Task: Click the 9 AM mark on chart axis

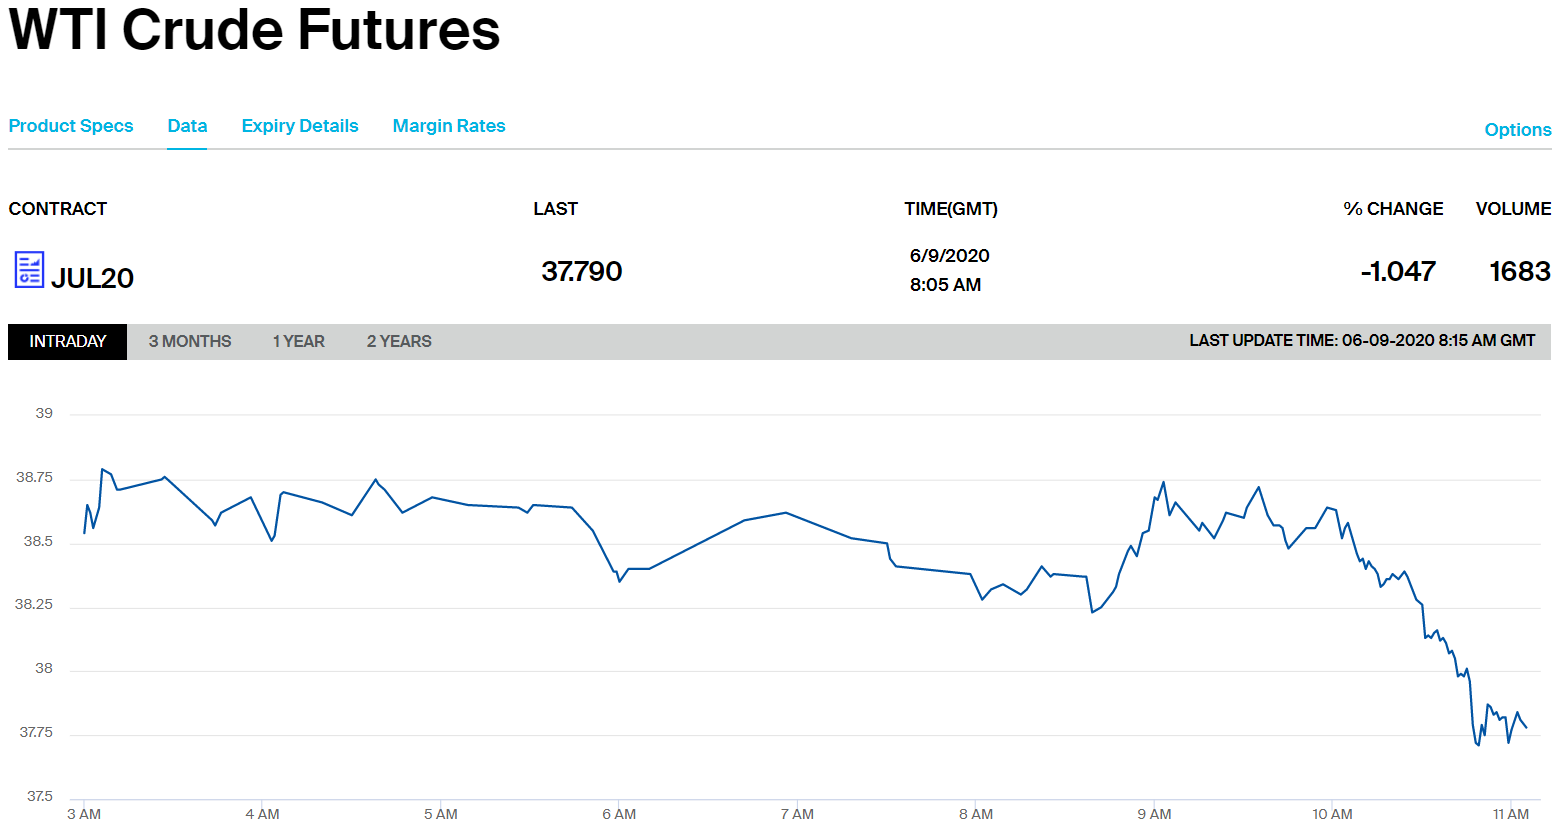Action: coord(1154,814)
